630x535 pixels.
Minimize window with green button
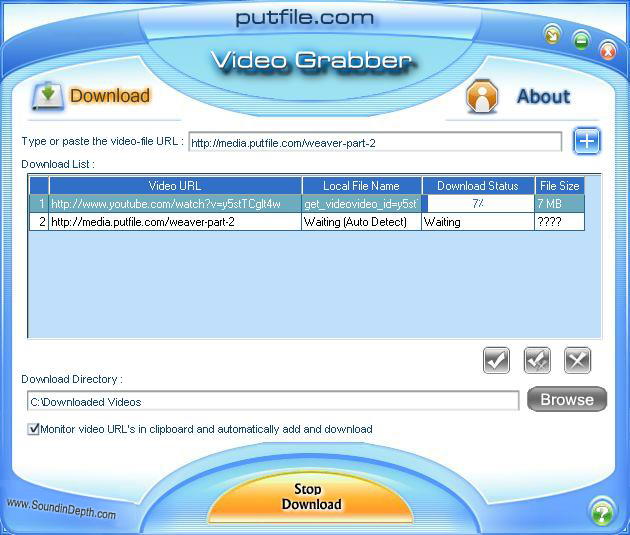pos(581,41)
